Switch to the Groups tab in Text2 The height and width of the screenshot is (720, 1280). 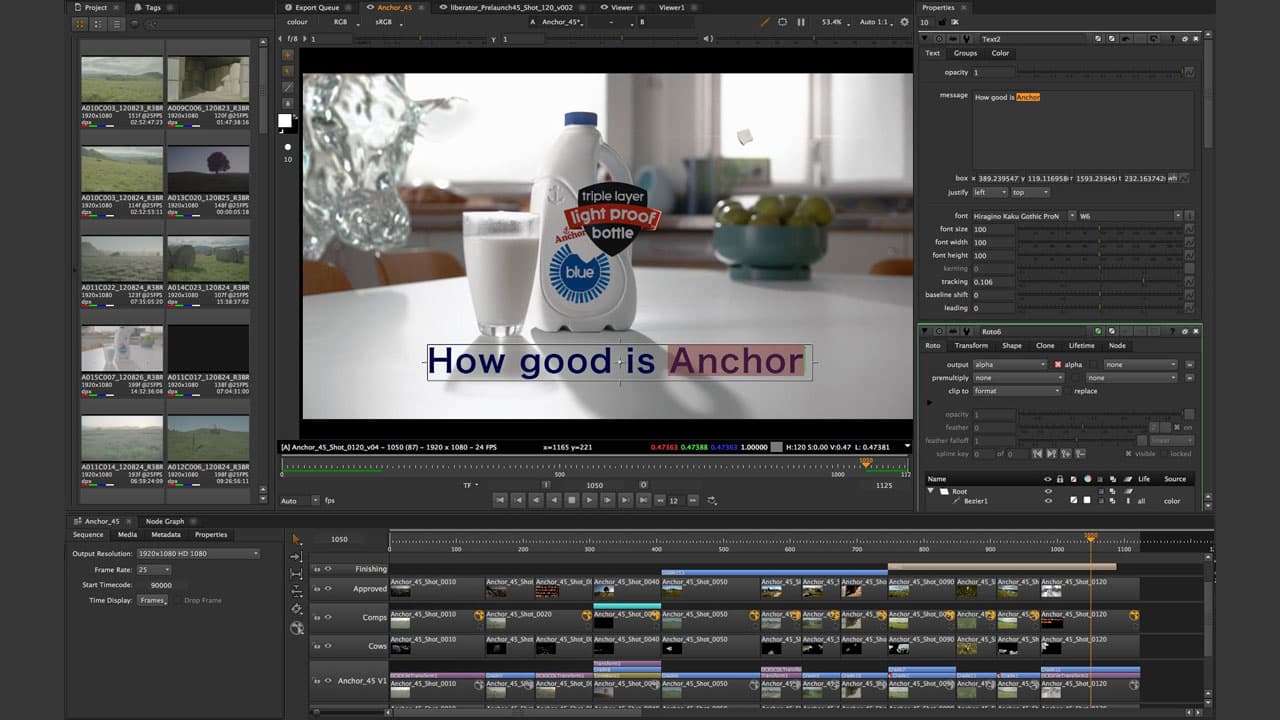pyautogui.click(x=965, y=53)
